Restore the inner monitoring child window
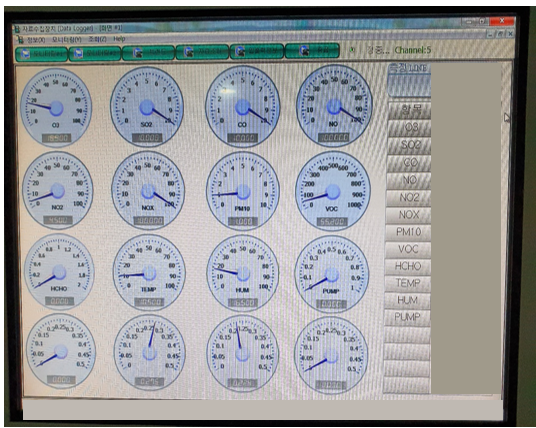 click(x=500, y=34)
